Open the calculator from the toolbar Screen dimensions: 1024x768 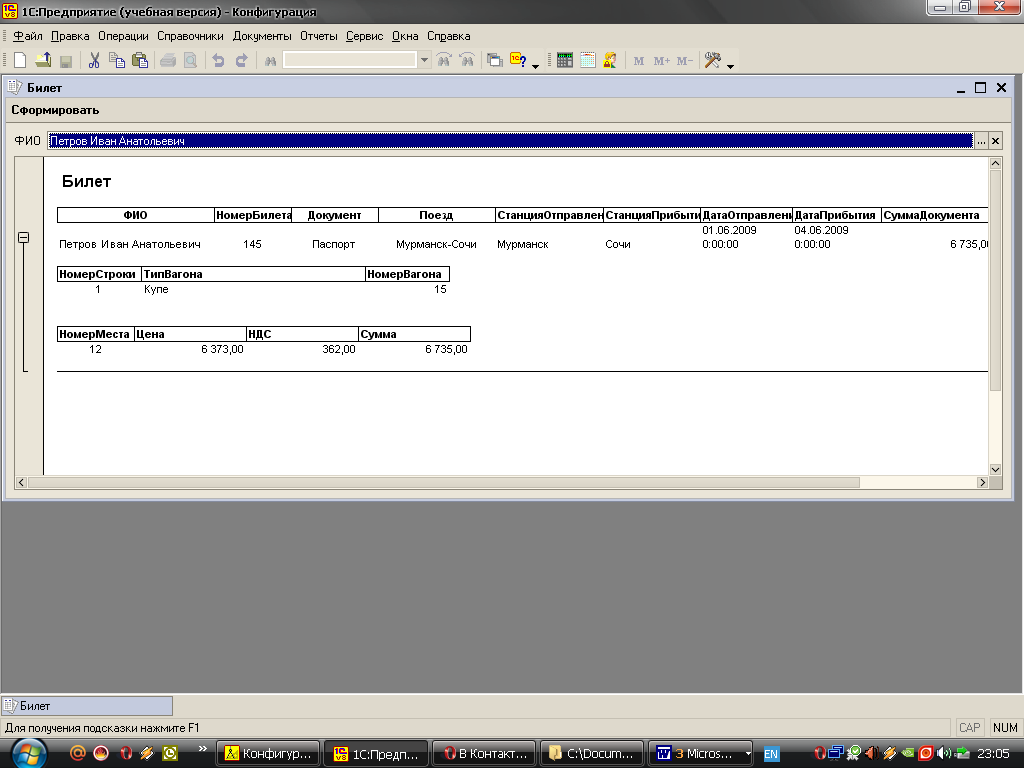[565, 60]
